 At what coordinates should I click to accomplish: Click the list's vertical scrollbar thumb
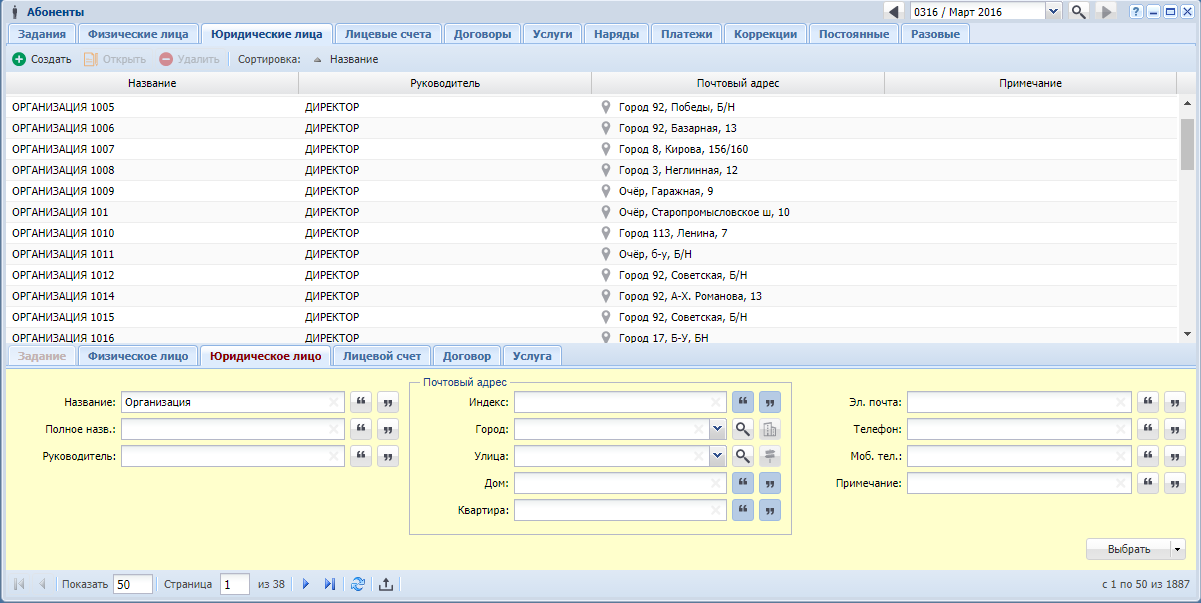1187,144
